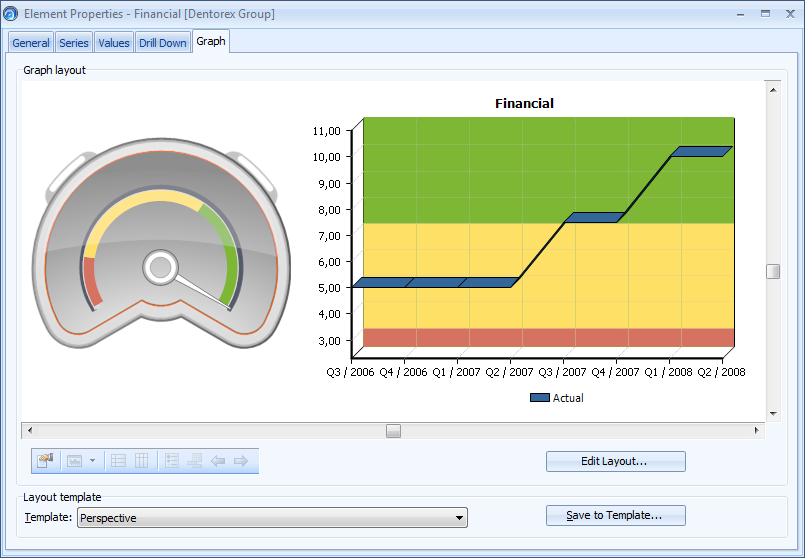Open the chart type dropdown arrow
Image resolution: width=805 pixels, height=558 pixels.
[x=92, y=461]
